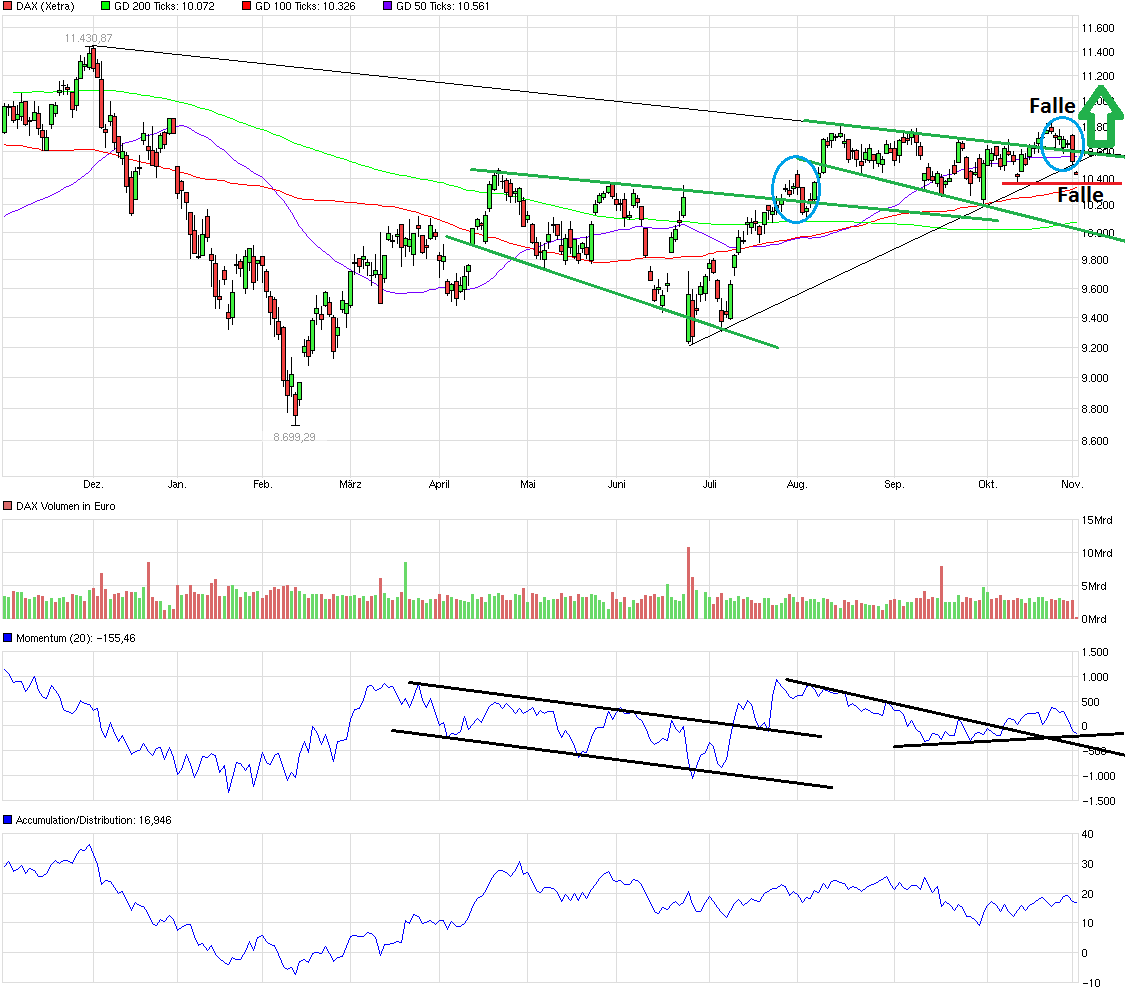Click the 'Falle' label above the blue circle
Viewport: 1125px width, 994px height.
(1053, 106)
